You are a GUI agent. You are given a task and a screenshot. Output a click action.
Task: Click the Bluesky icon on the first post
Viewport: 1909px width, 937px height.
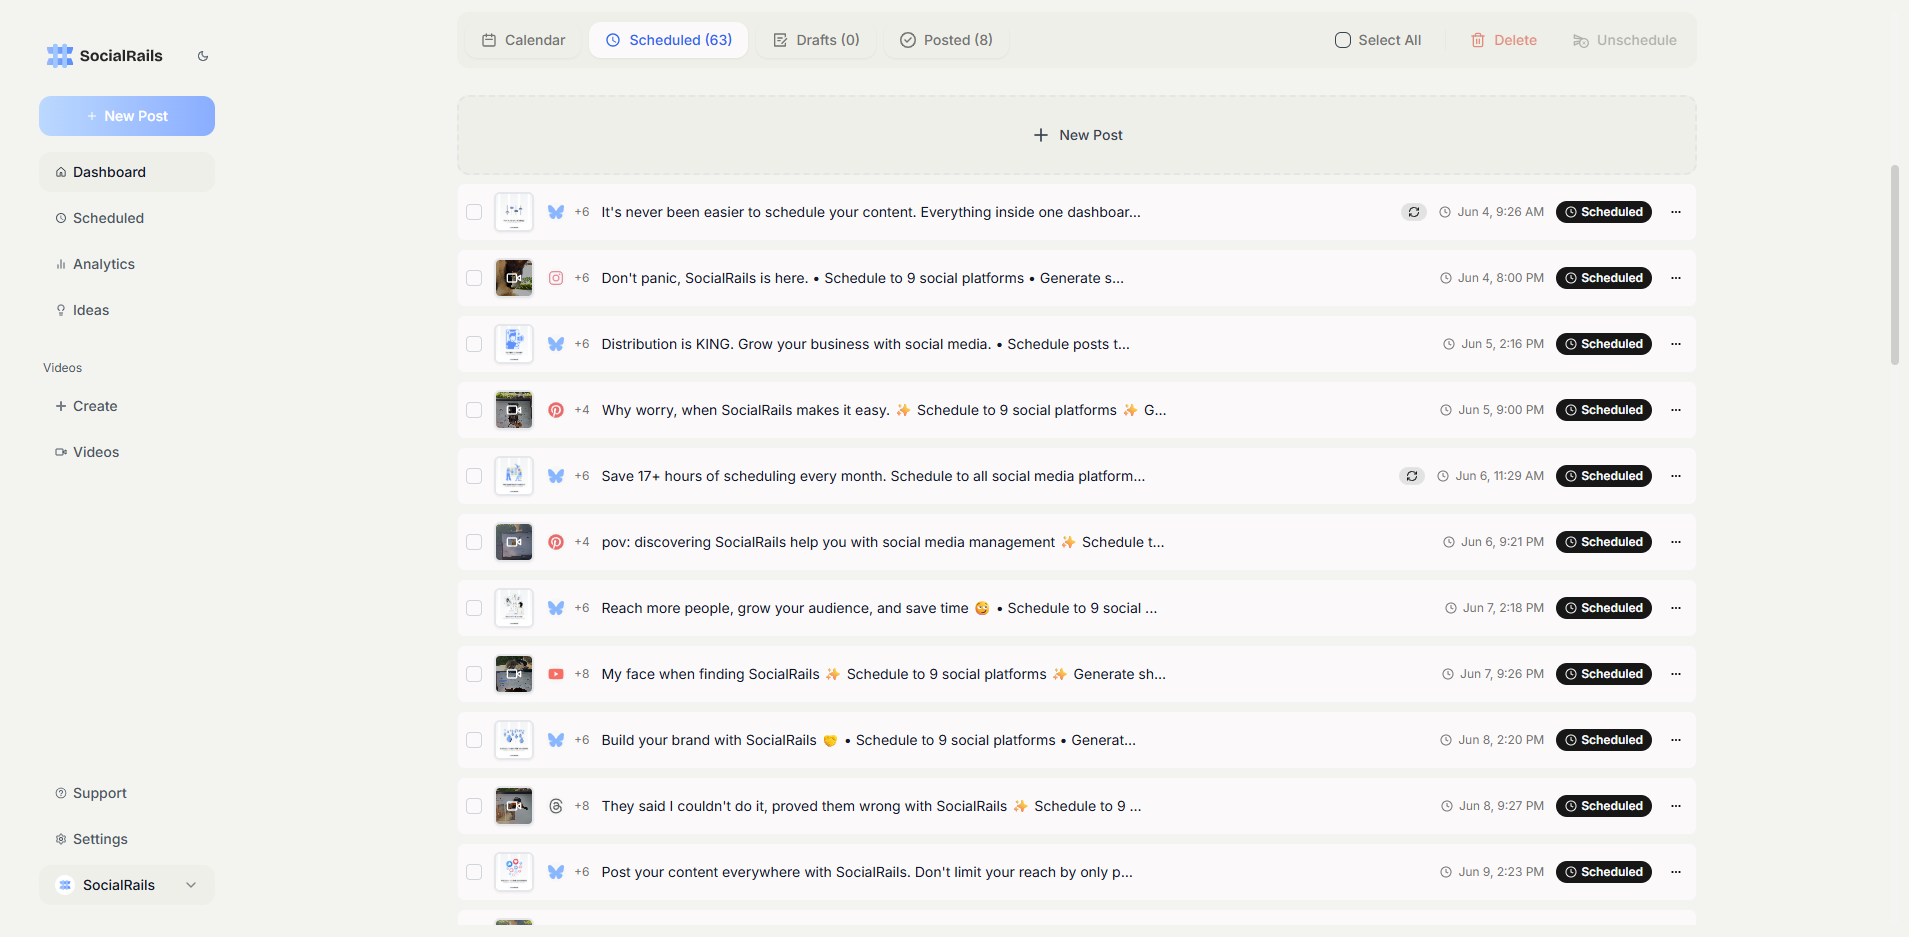tap(556, 212)
